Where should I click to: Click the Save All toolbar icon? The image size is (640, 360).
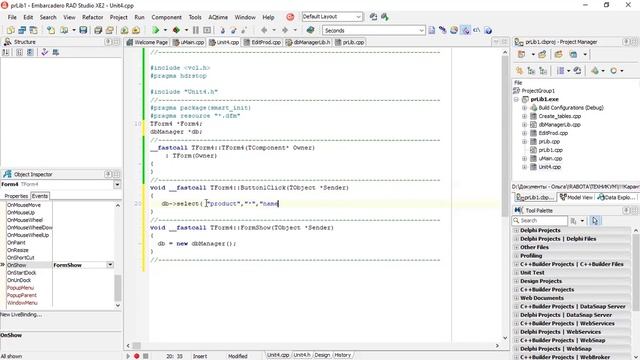98,30
